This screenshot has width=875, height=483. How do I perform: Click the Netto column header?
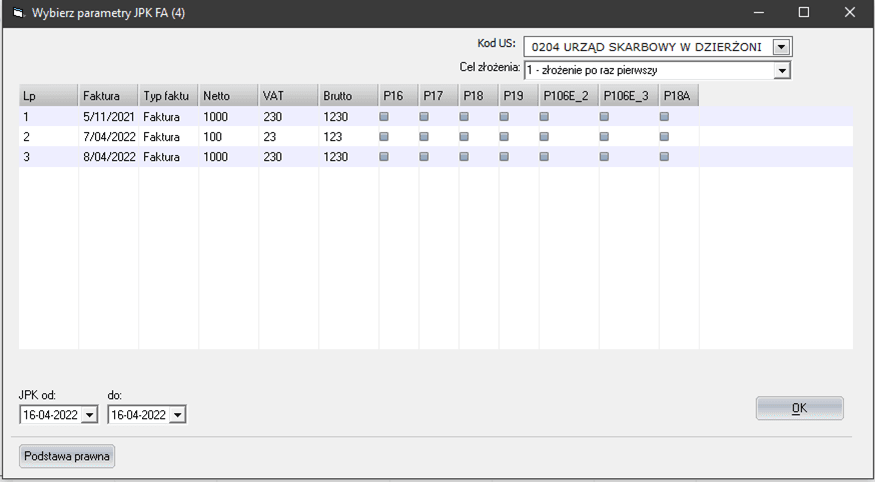tap(228, 96)
